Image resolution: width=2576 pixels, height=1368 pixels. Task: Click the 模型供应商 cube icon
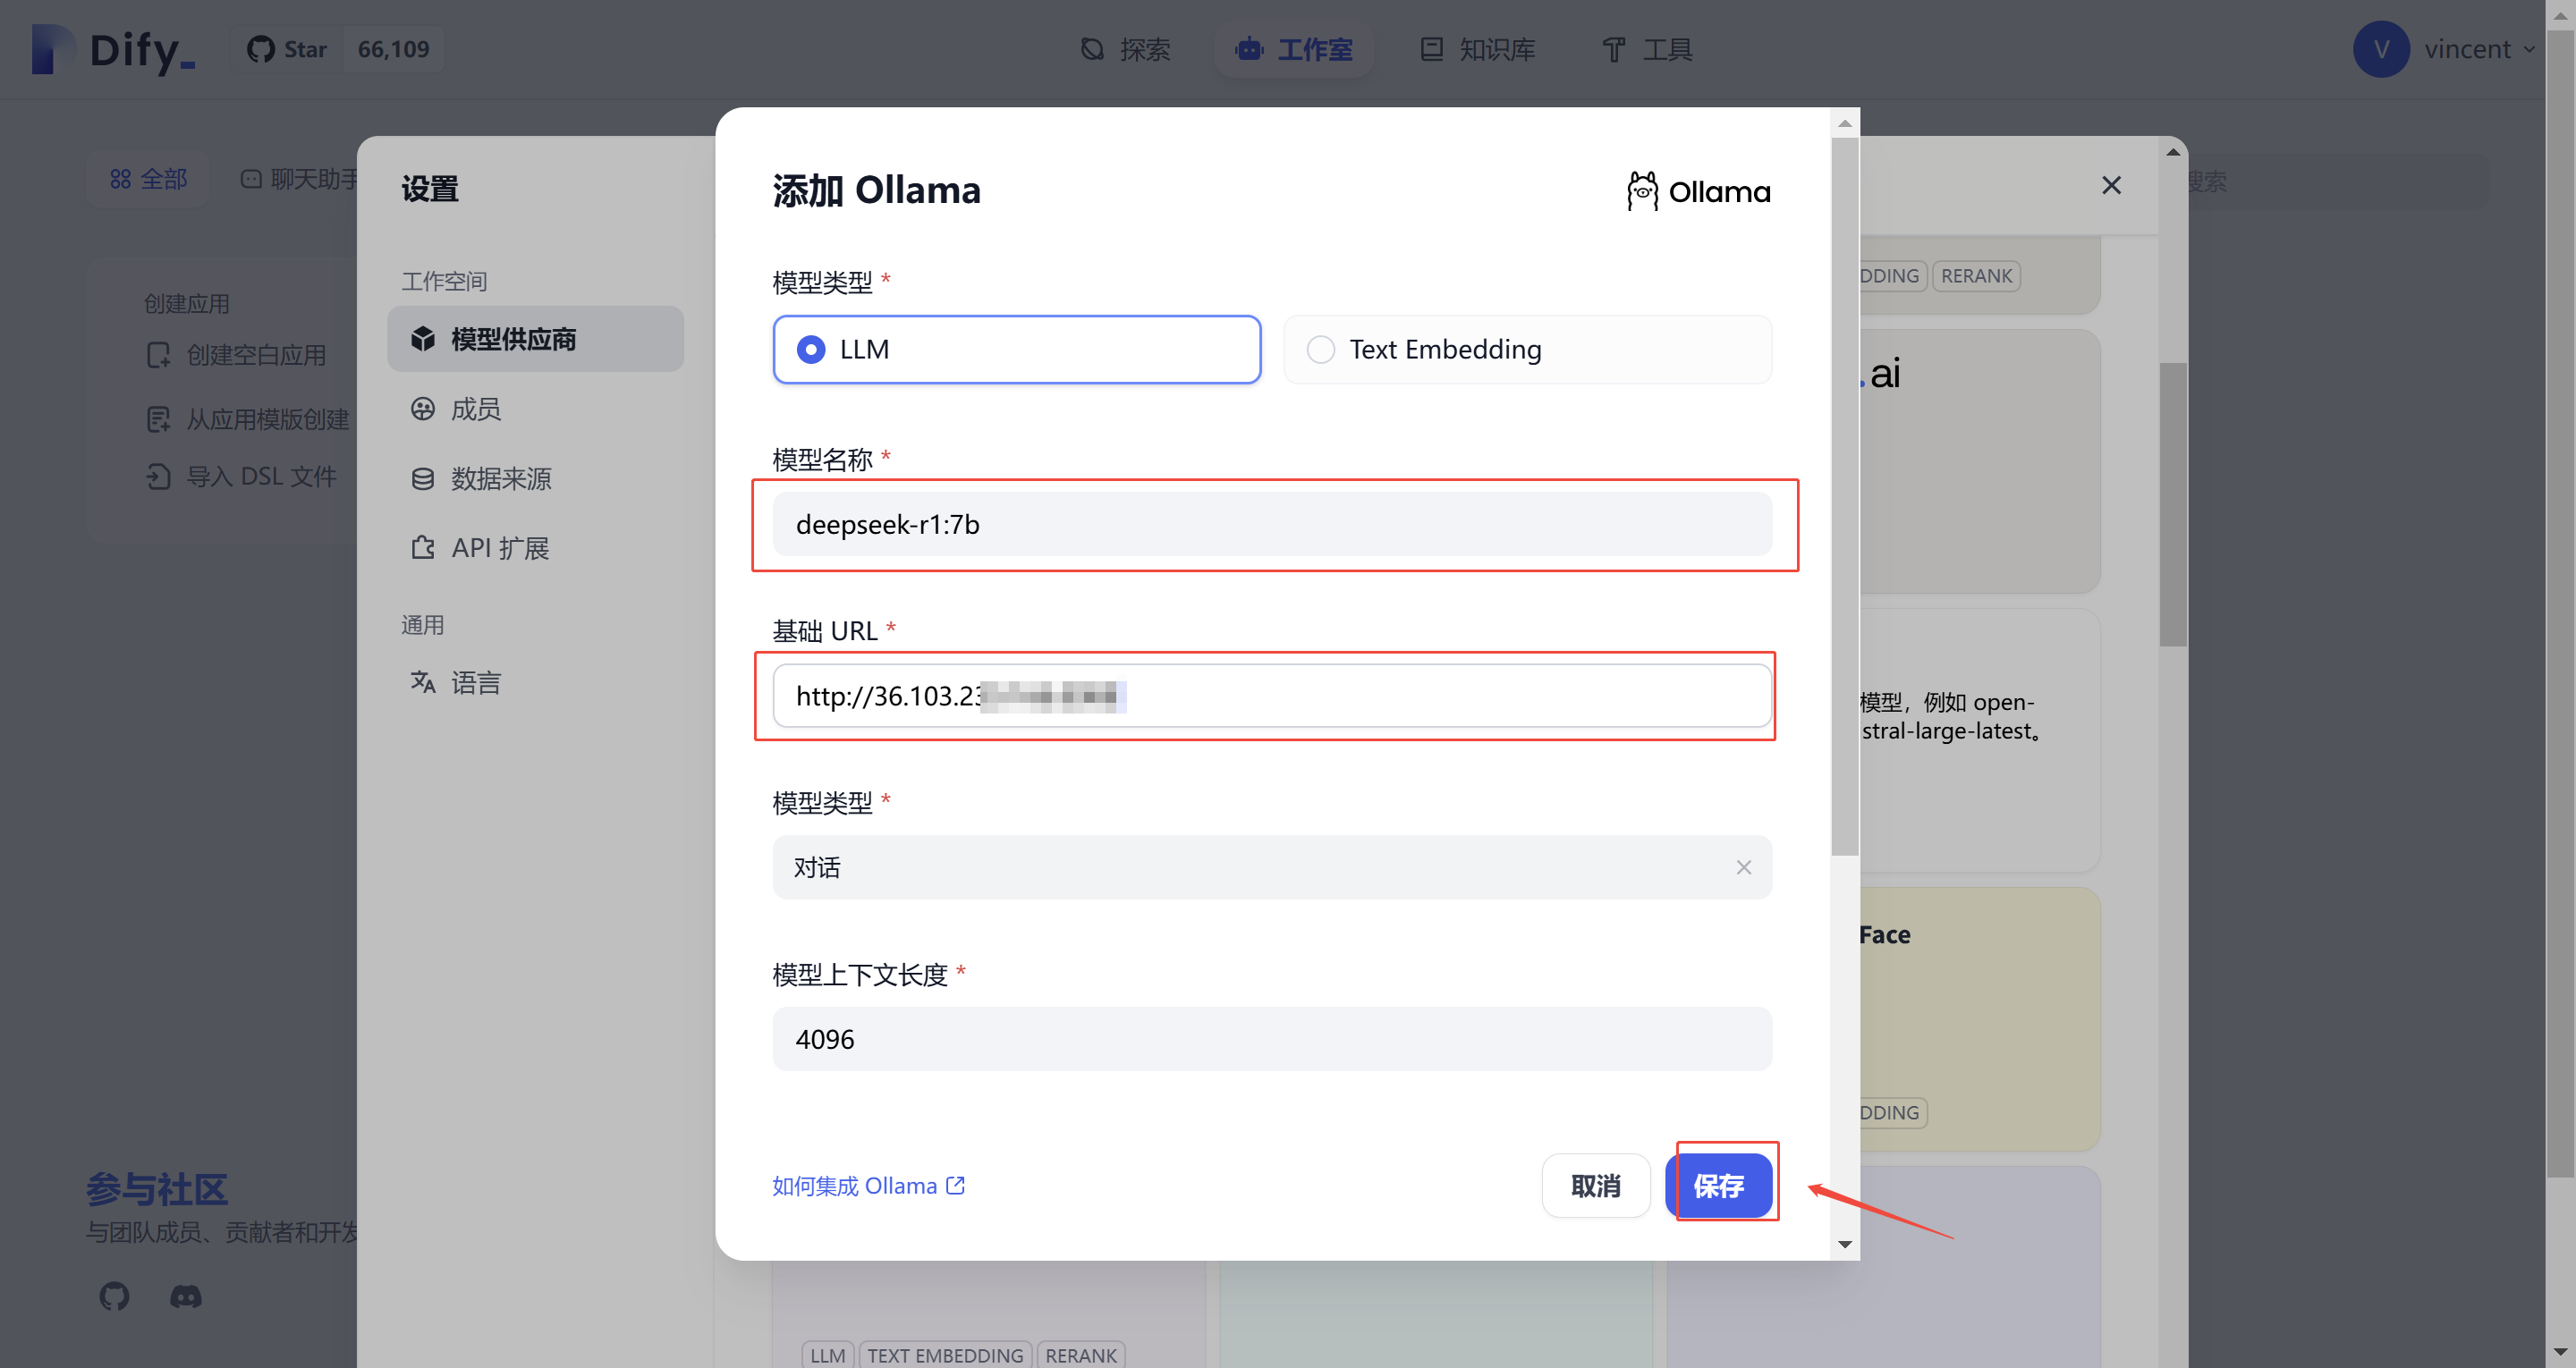click(423, 339)
